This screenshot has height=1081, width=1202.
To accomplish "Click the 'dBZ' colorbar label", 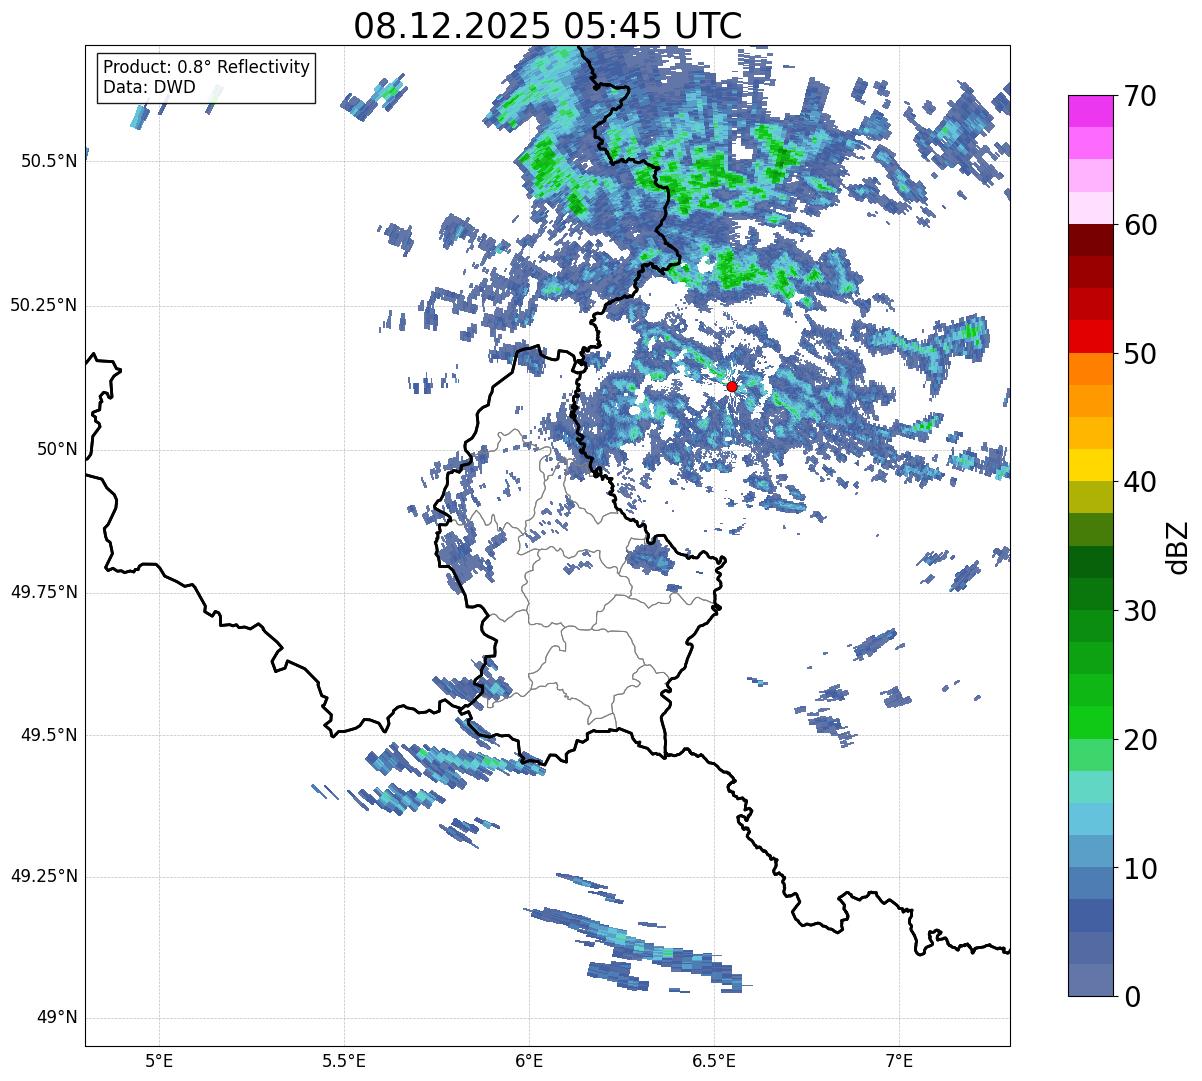I will point(1178,546).
